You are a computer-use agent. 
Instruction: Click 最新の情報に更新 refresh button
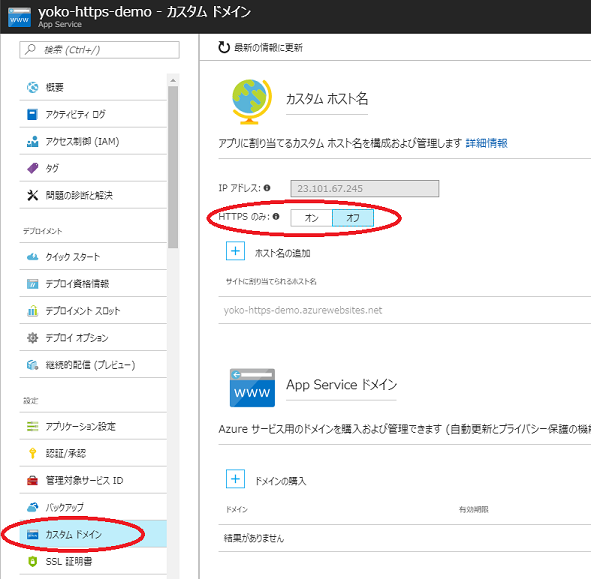pos(260,47)
